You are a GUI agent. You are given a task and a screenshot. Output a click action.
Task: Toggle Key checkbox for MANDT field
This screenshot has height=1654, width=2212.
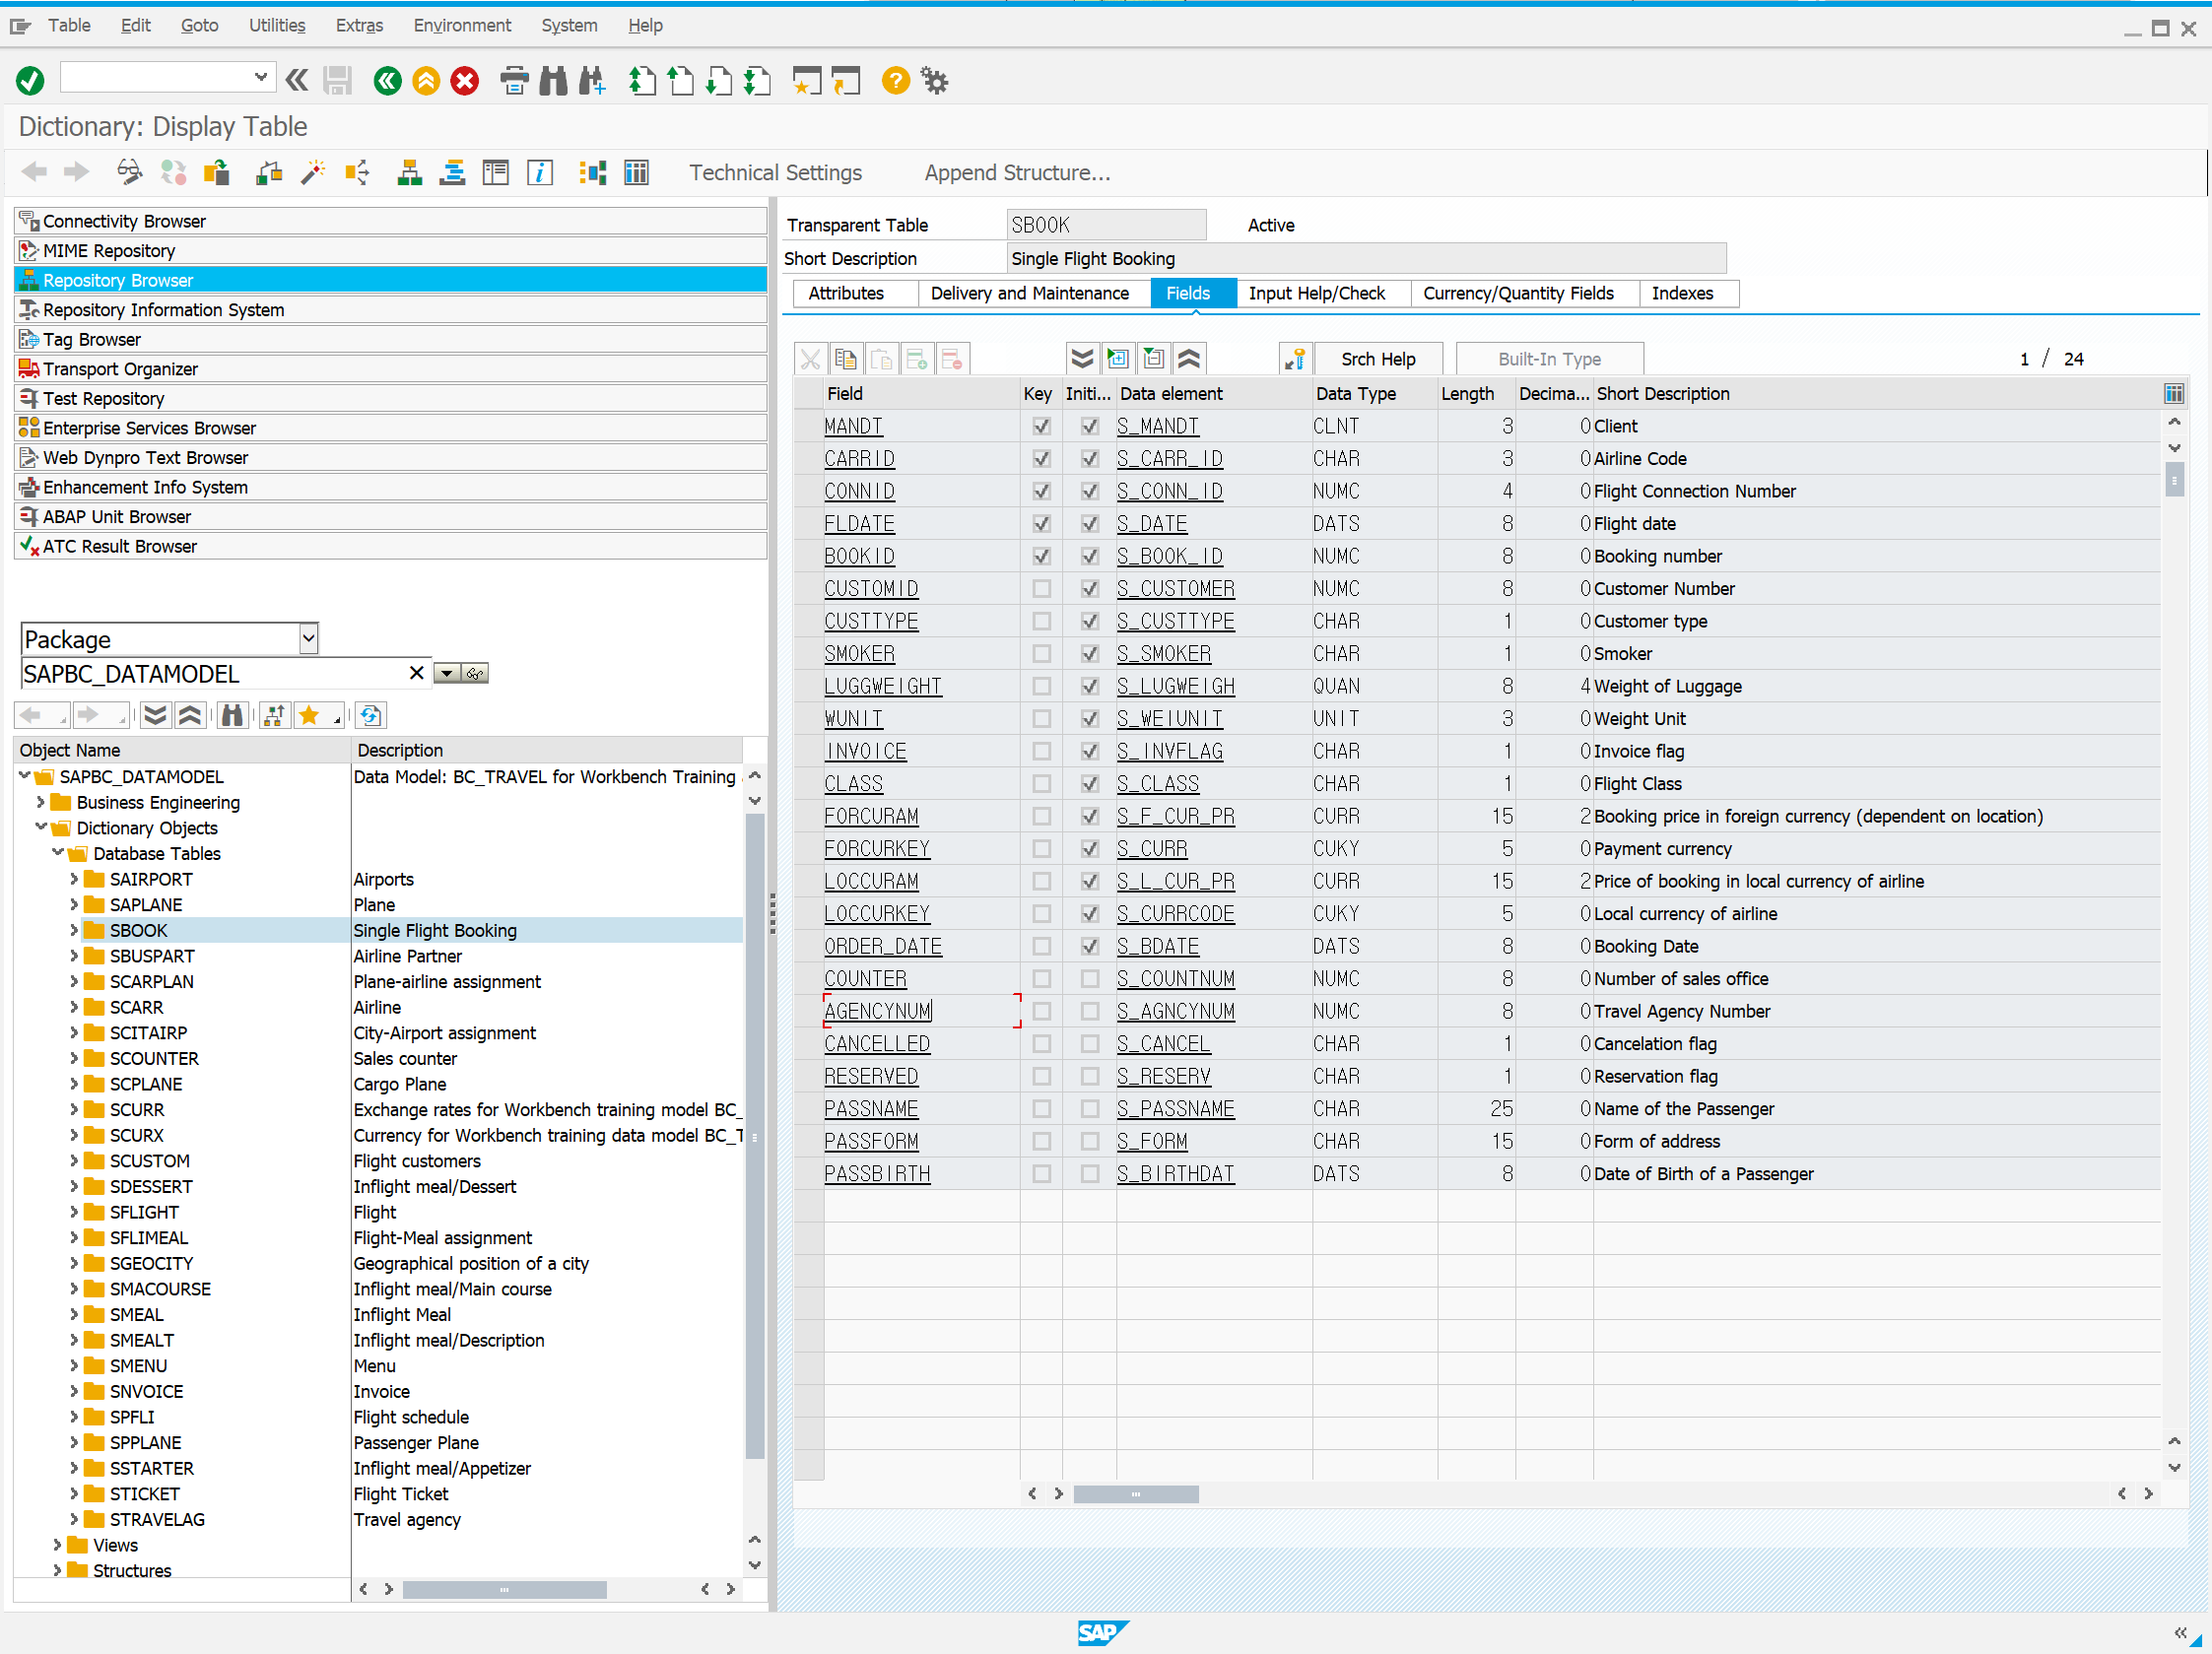coord(1041,426)
